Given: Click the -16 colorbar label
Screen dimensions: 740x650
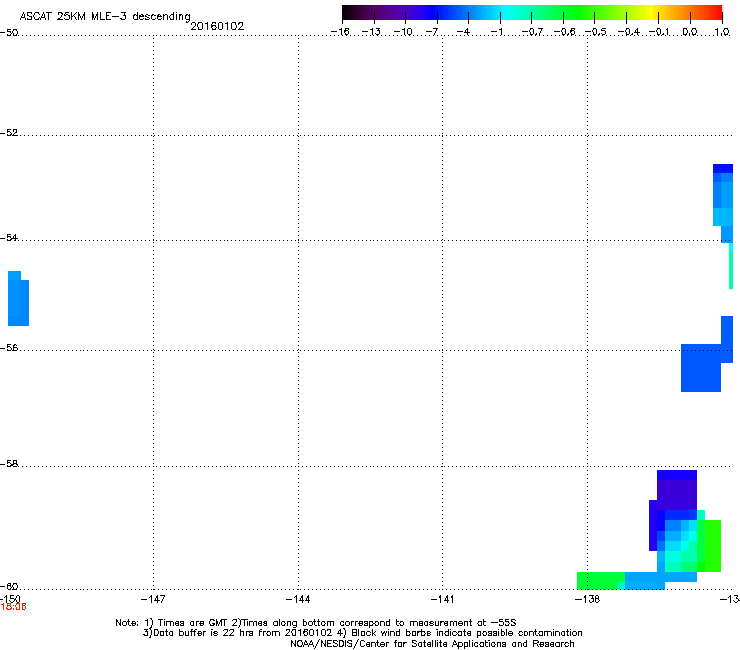Looking at the screenshot, I should 340,32.
